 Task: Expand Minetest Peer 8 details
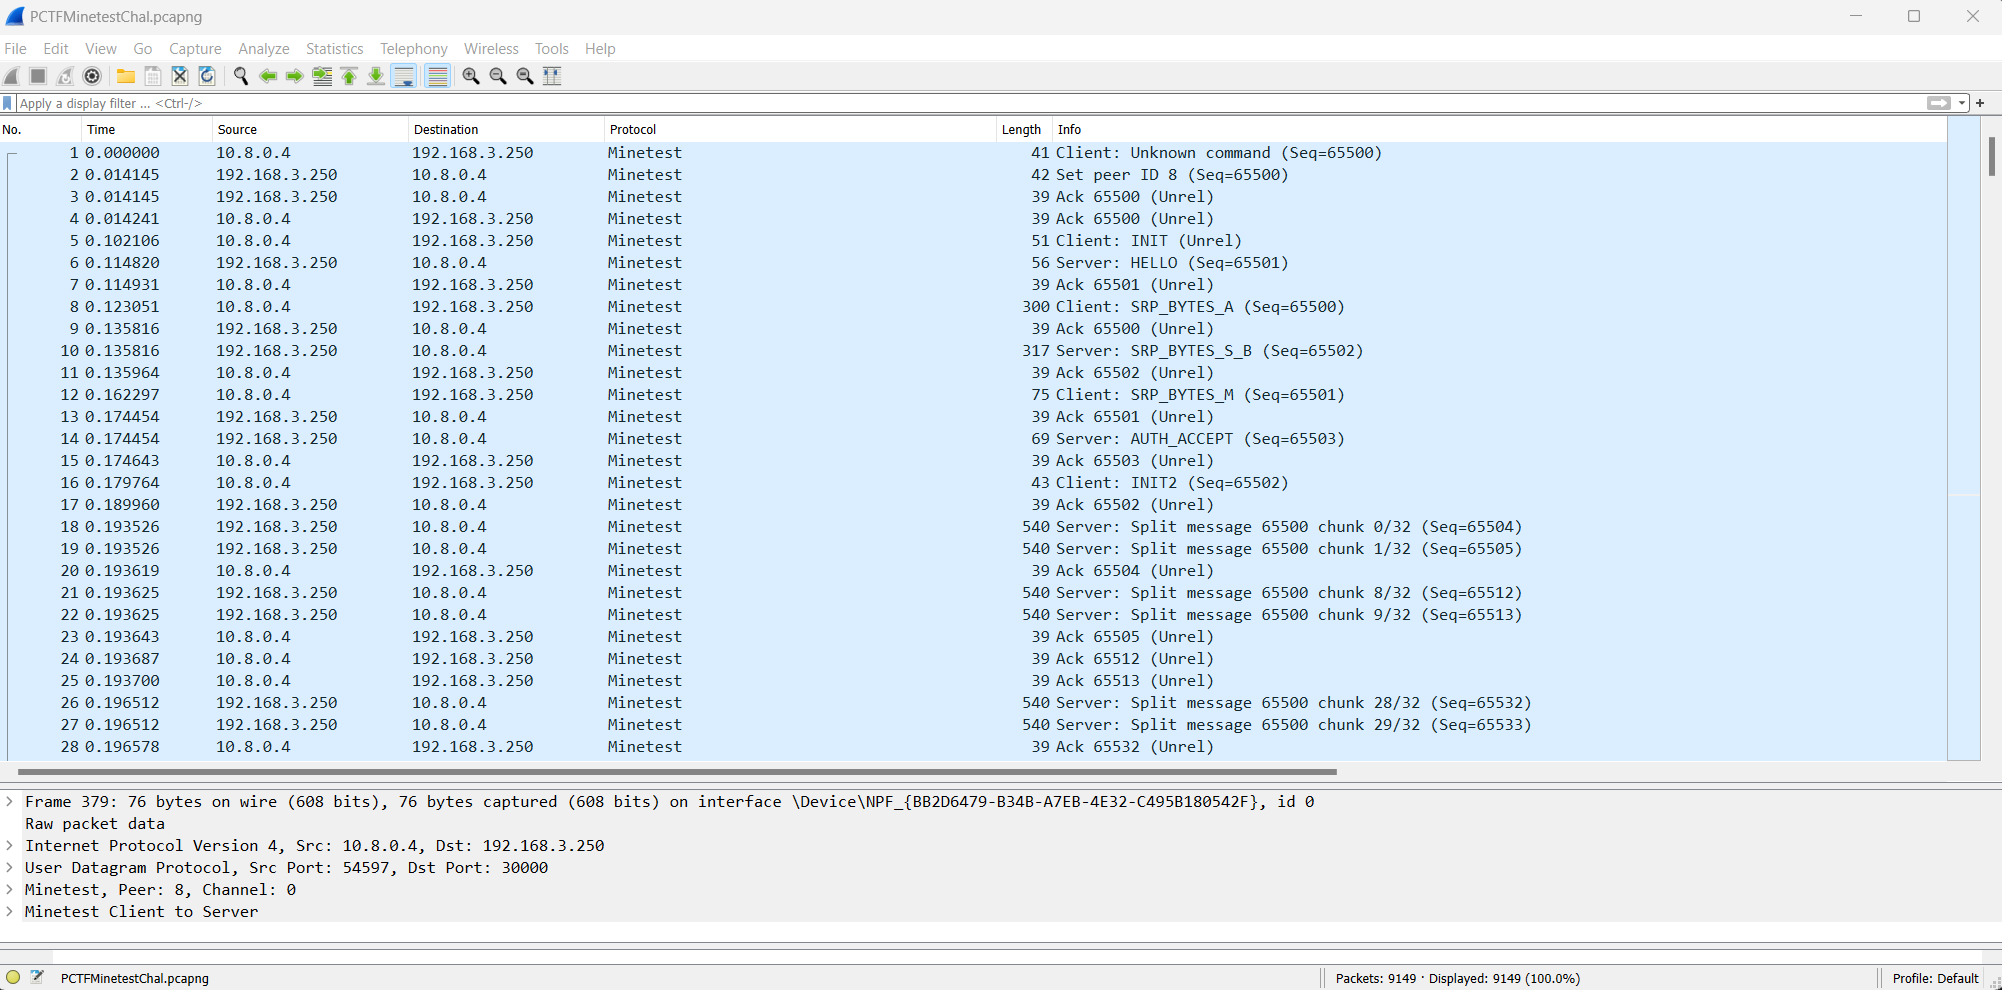point(10,889)
